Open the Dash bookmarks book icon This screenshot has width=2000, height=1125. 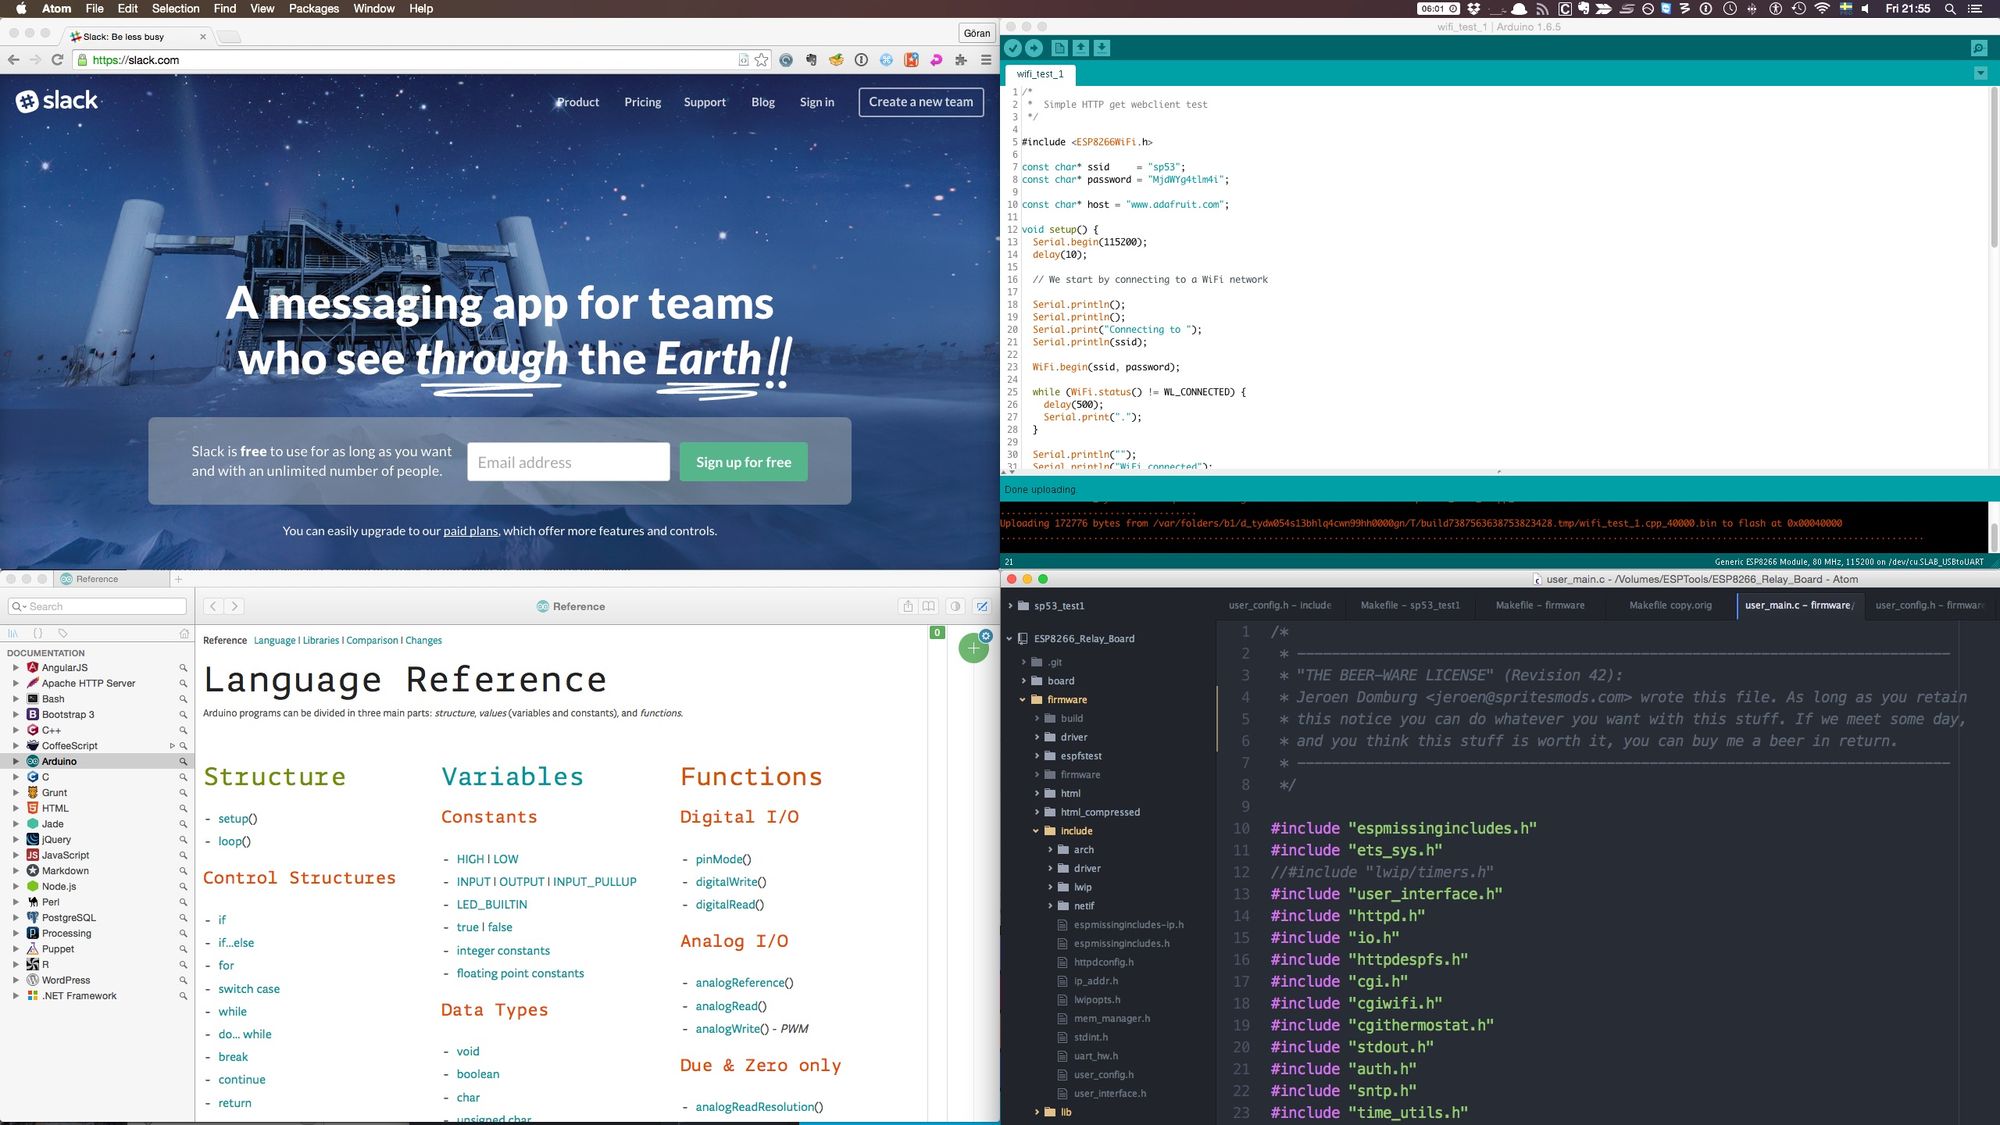pos(929,606)
